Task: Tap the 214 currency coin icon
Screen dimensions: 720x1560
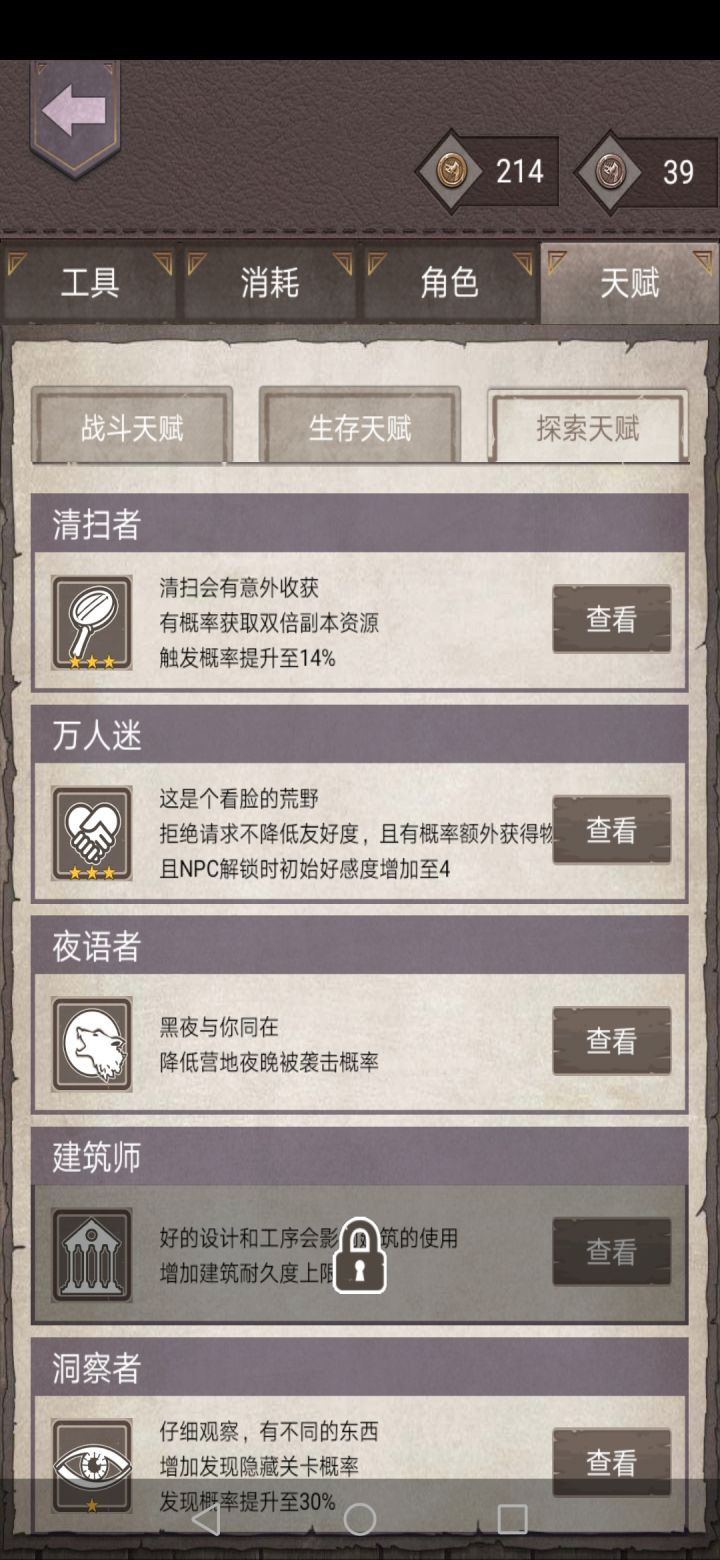Action: (x=451, y=172)
